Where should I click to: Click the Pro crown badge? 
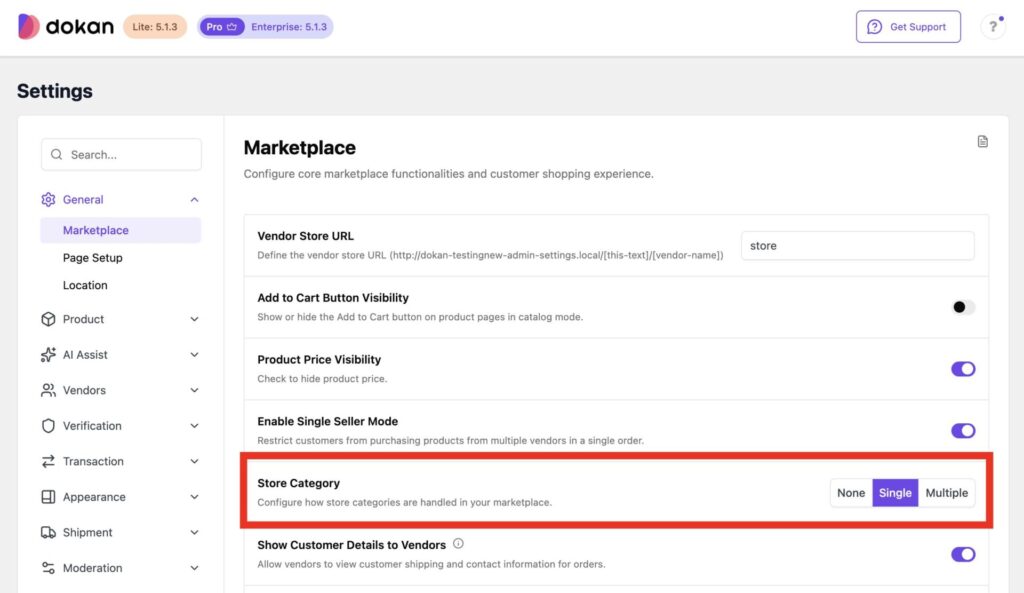coord(221,27)
